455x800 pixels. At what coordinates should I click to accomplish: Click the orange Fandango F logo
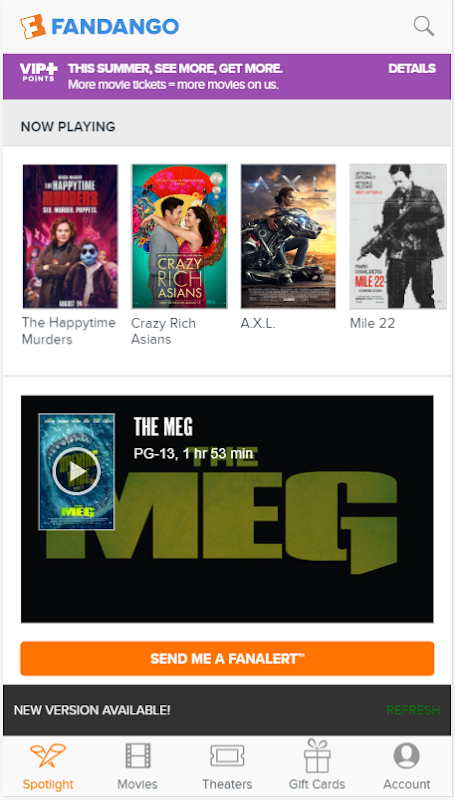click(x=33, y=27)
